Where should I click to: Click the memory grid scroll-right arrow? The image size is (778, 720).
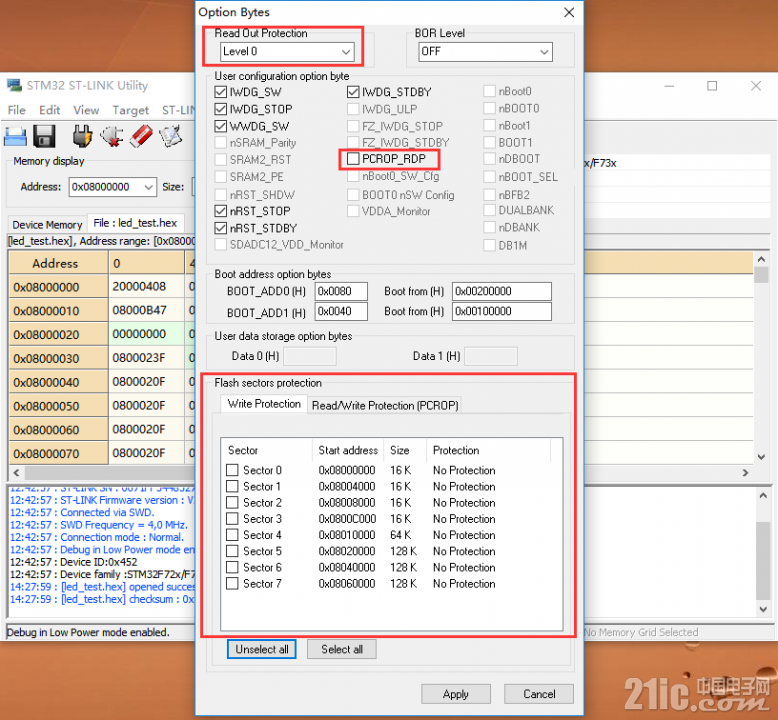745,473
